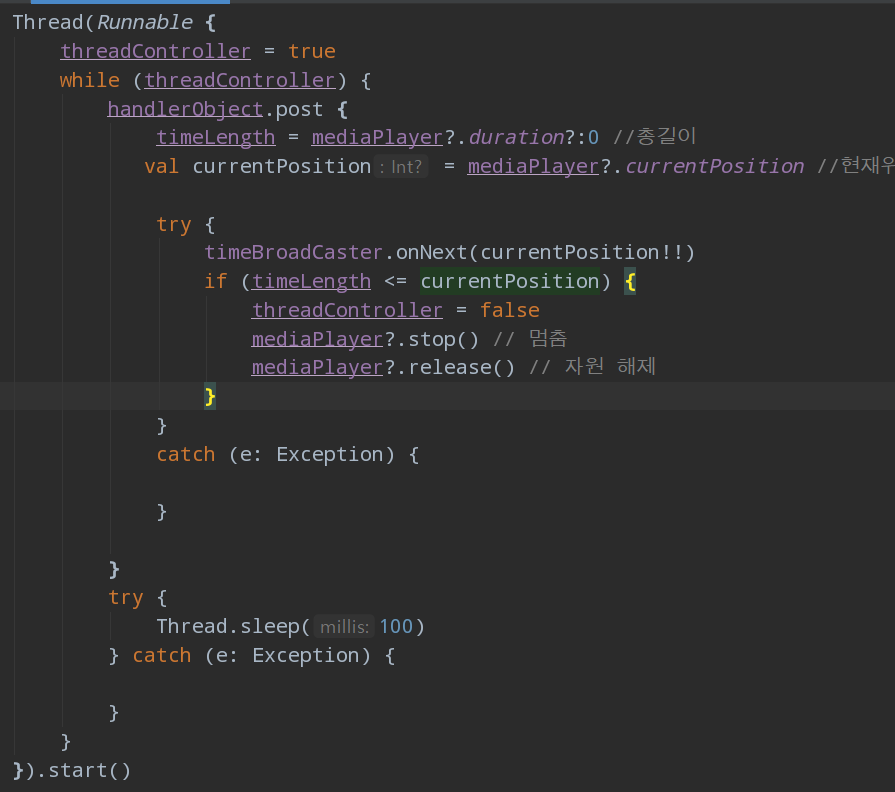
Task: Click the italic 'currentPosition' property after mediaPlayer
Action: pyautogui.click(x=715, y=166)
